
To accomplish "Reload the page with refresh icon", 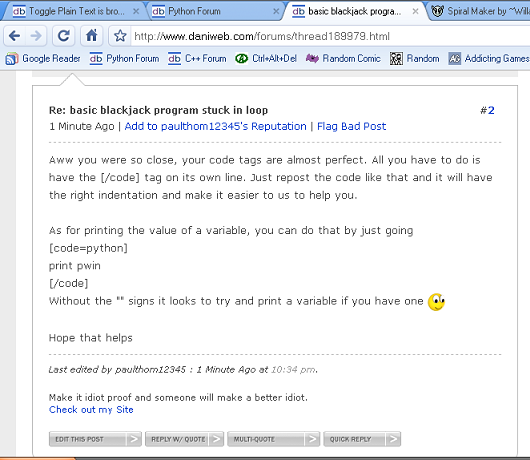I will 64,35.
